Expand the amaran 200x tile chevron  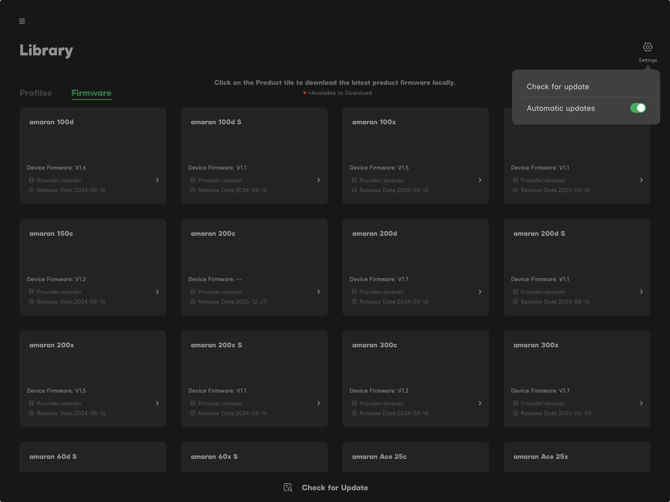point(157,403)
